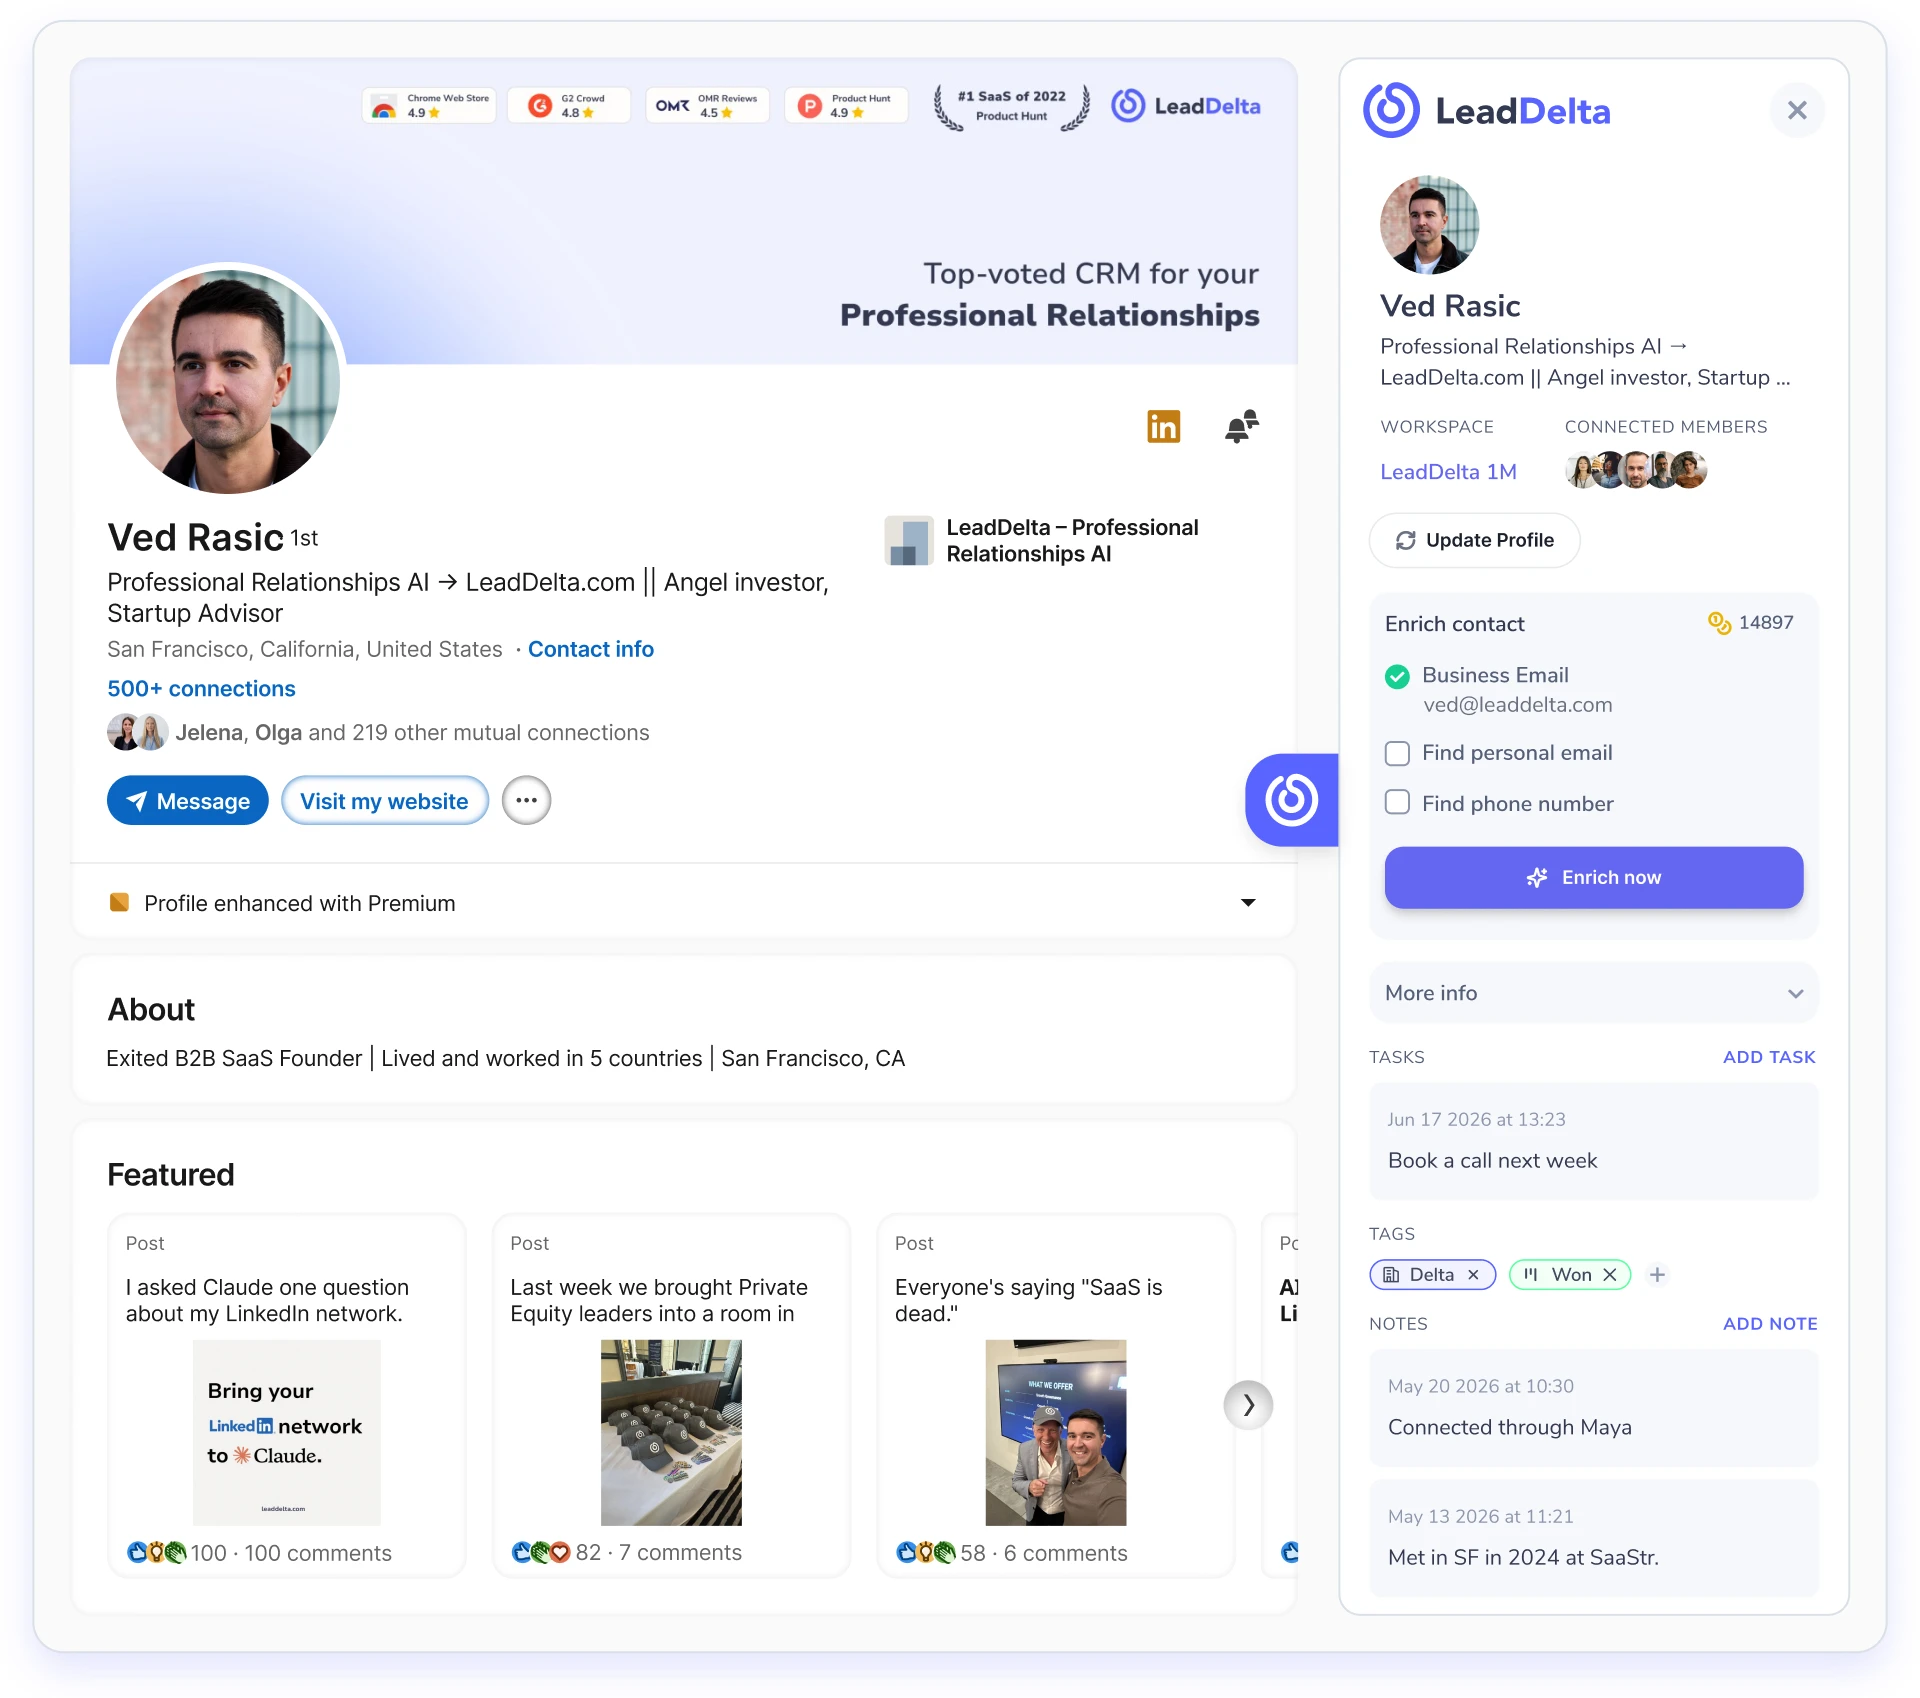Click the Product Hunt 4.9 rating badge
Screen dimensions: 1920x1698
point(846,105)
